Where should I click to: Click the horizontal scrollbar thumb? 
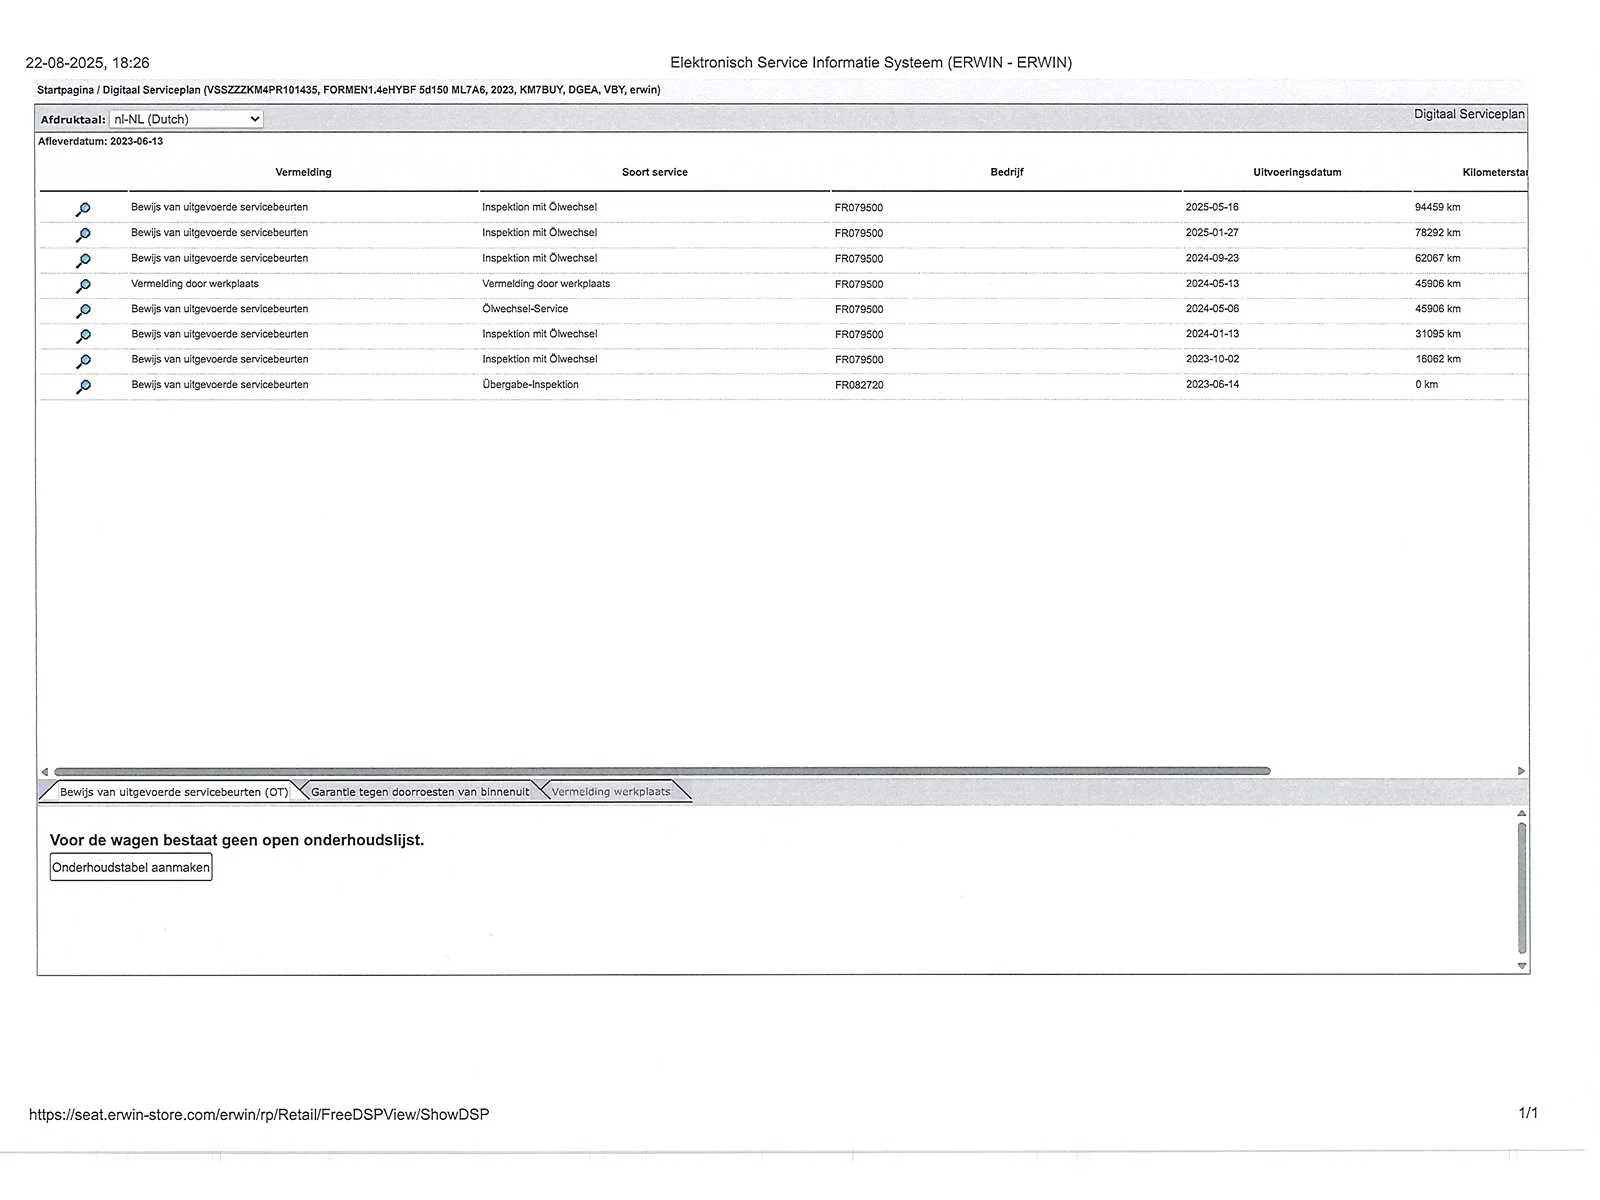[x=660, y=771]
